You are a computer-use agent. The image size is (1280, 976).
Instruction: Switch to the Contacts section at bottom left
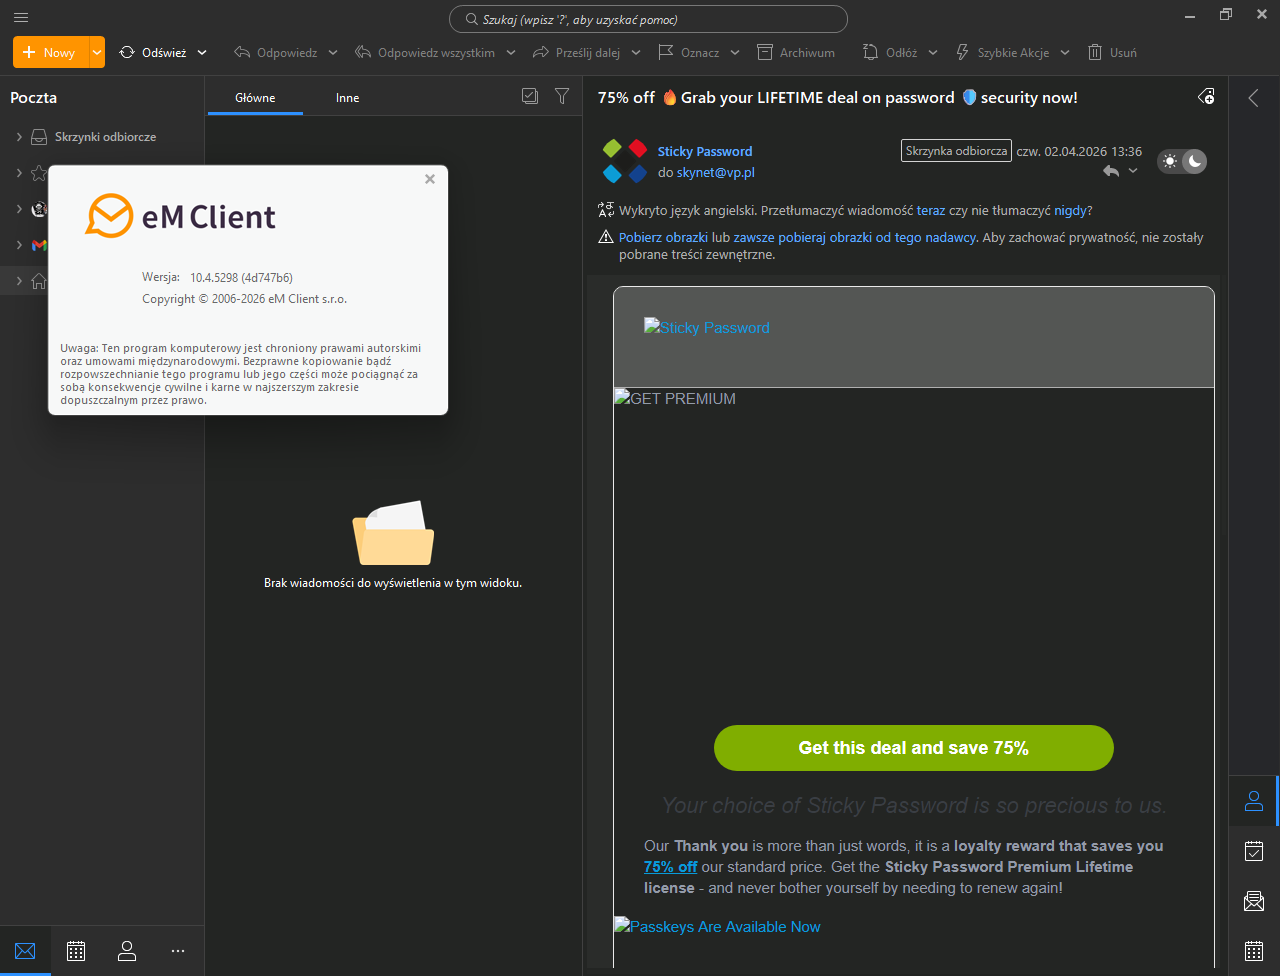[127, 951]
